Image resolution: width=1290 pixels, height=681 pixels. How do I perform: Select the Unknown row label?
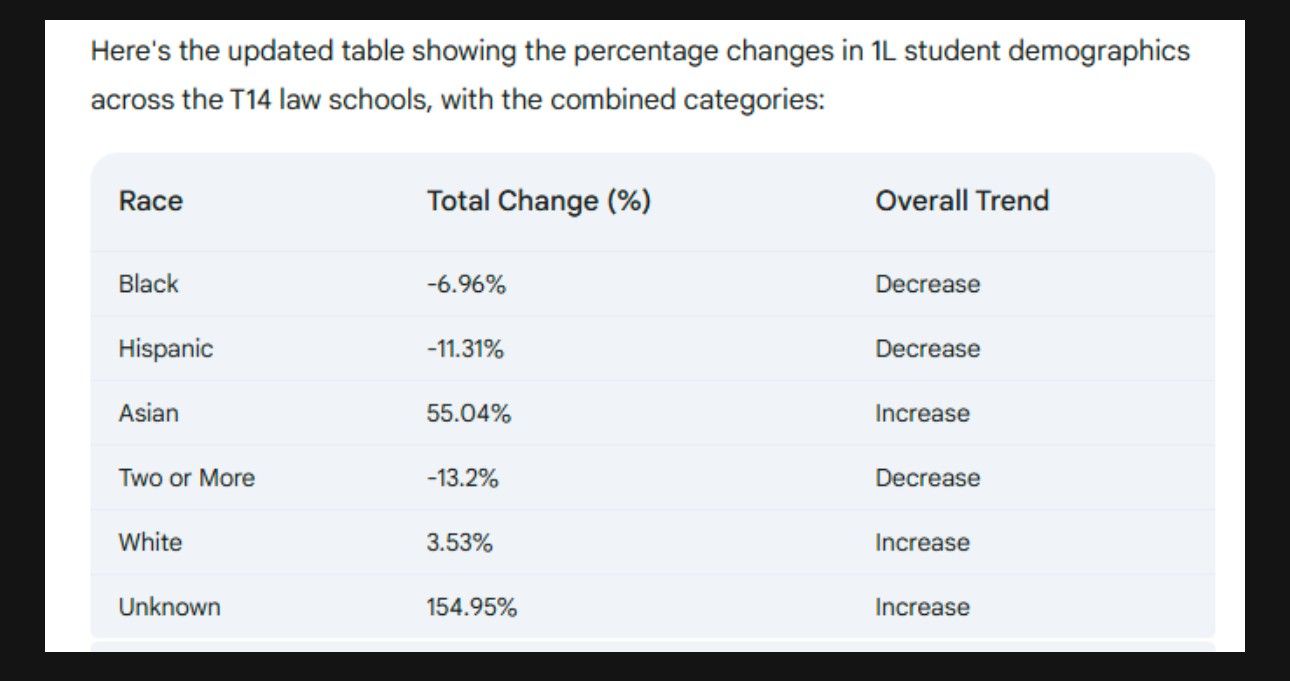point(169,607)
